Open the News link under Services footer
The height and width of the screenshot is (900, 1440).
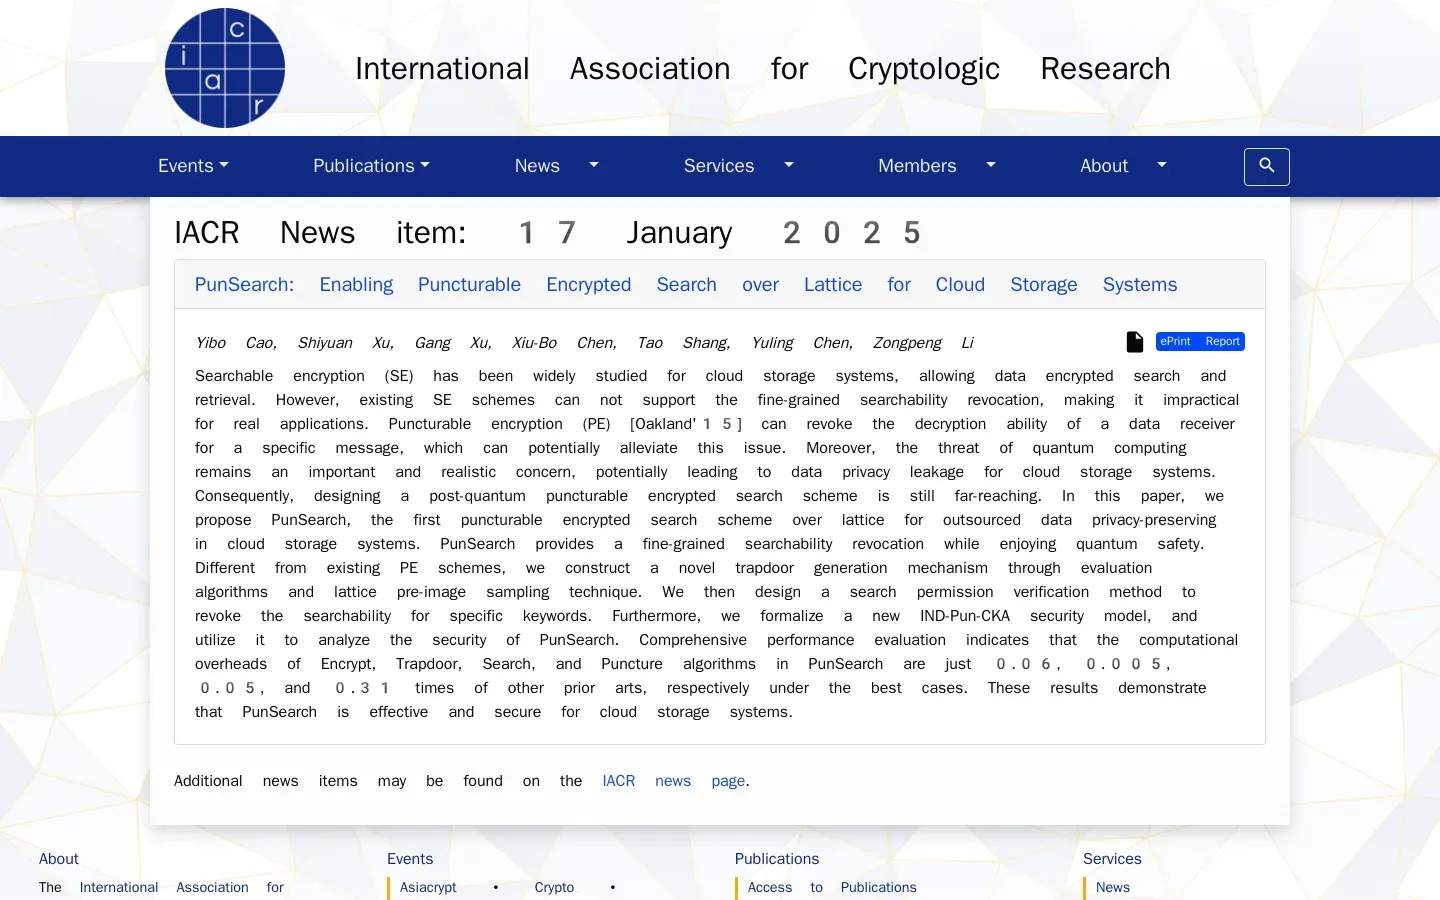[1113, 887]
